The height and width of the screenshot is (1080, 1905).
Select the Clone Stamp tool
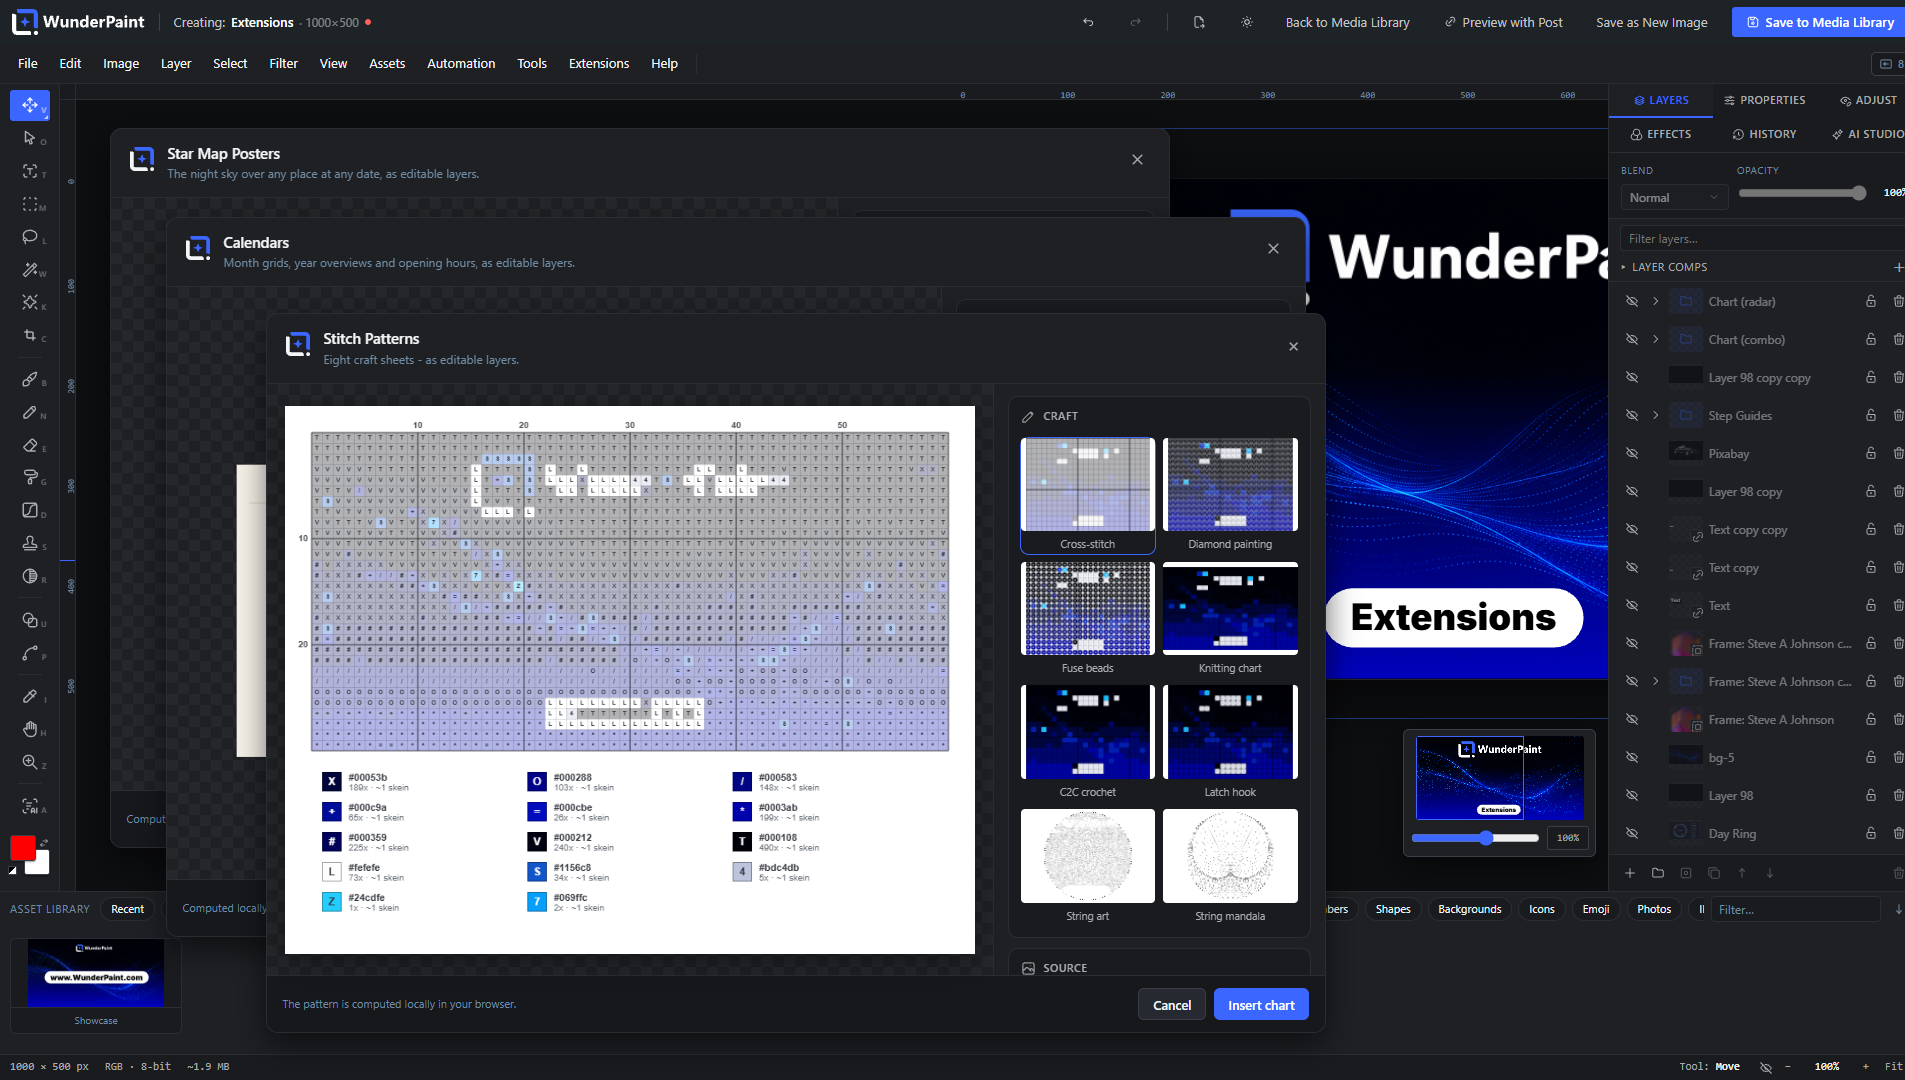point(30,543)
